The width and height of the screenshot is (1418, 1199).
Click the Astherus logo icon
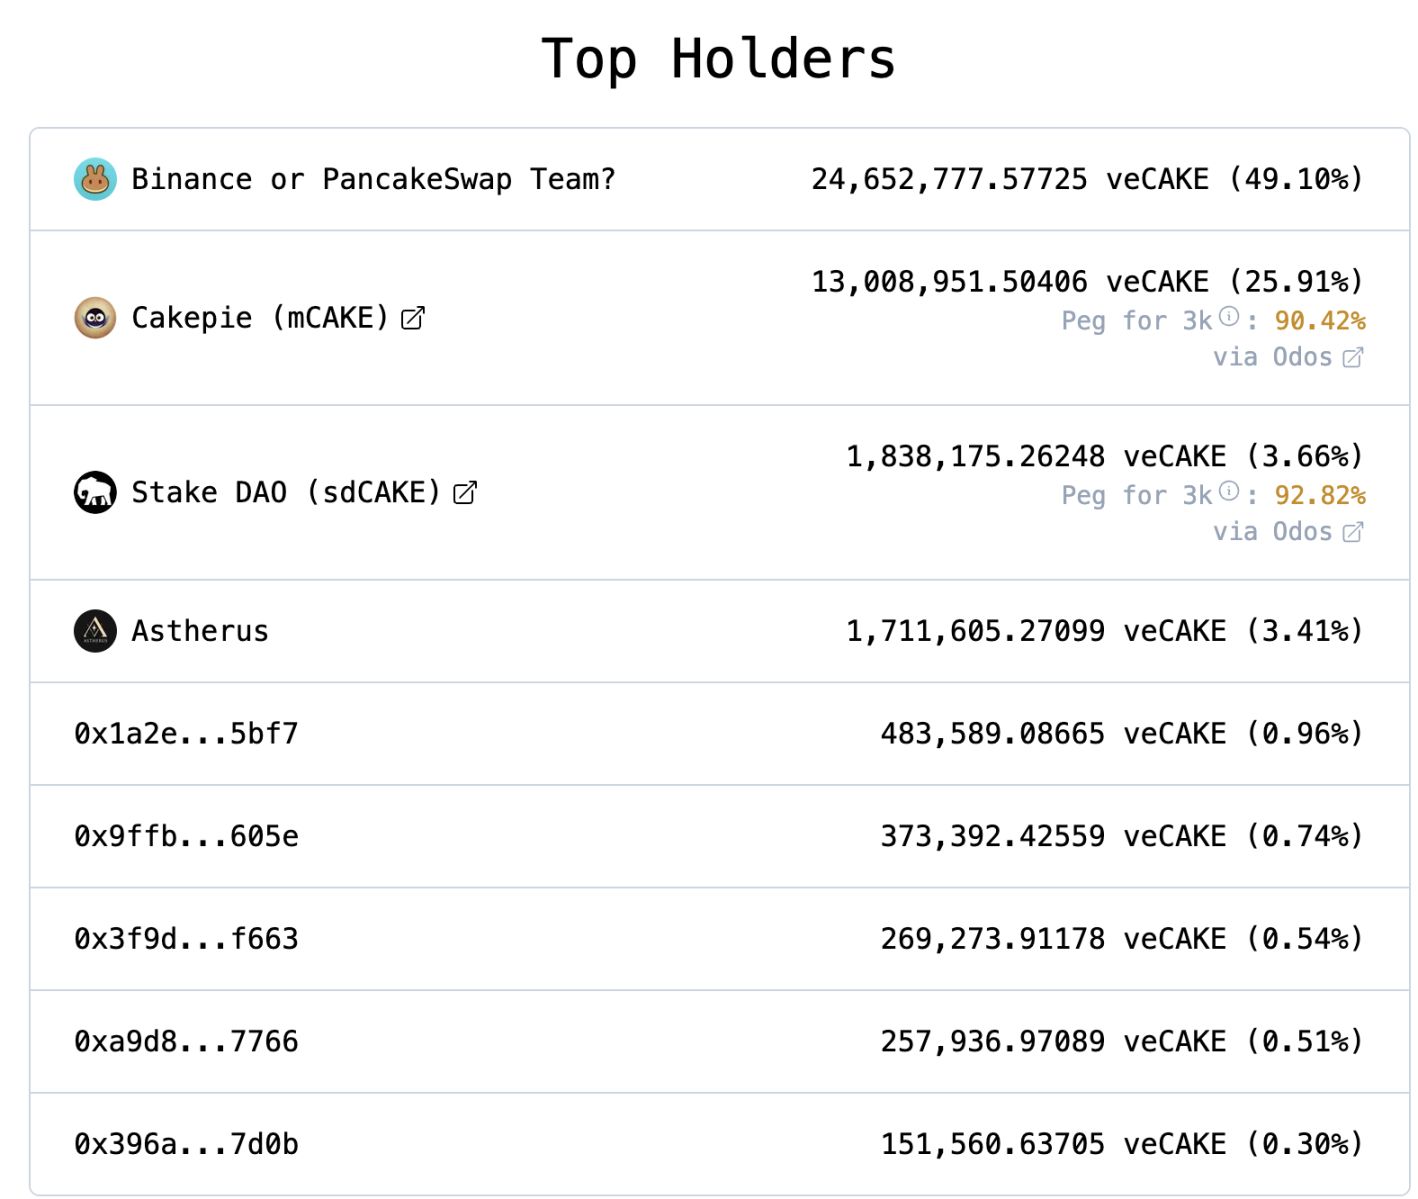click(x=95, y=631)
